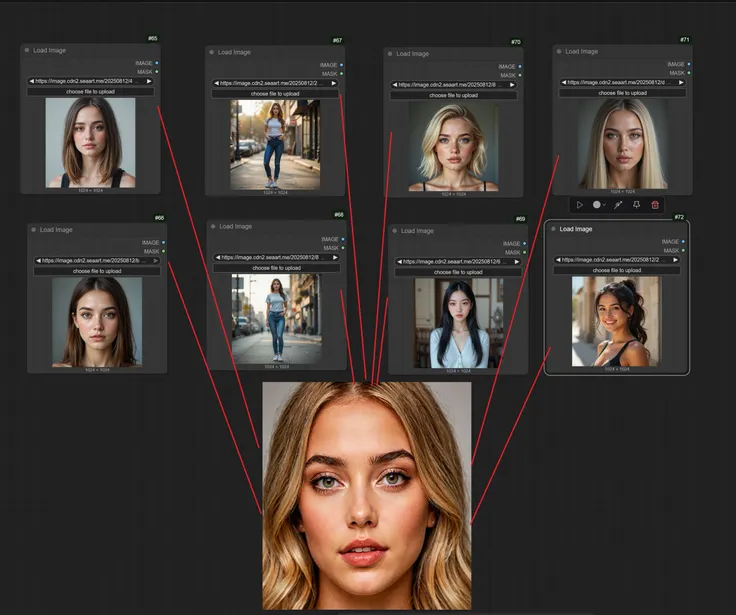Click the large blonde woman portrait image

point(366,495)
